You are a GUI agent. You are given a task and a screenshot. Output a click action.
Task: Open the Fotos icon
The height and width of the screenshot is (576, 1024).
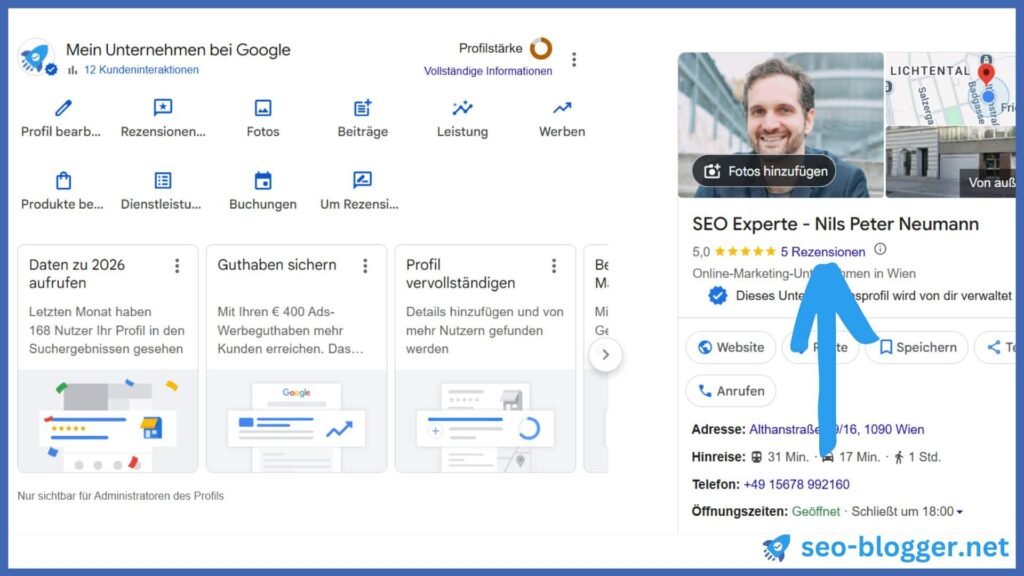[x=263, y=108]
